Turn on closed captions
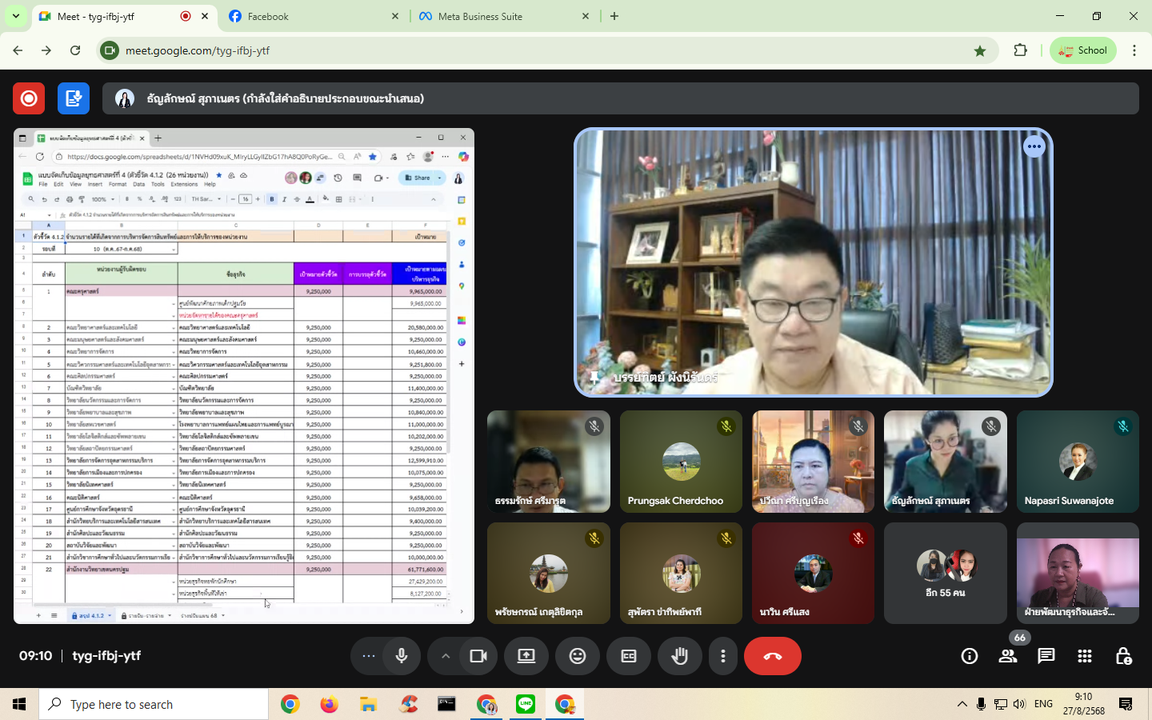This screenshot has height=720, width=1152. pyautogui.click(x=629, y=656)
